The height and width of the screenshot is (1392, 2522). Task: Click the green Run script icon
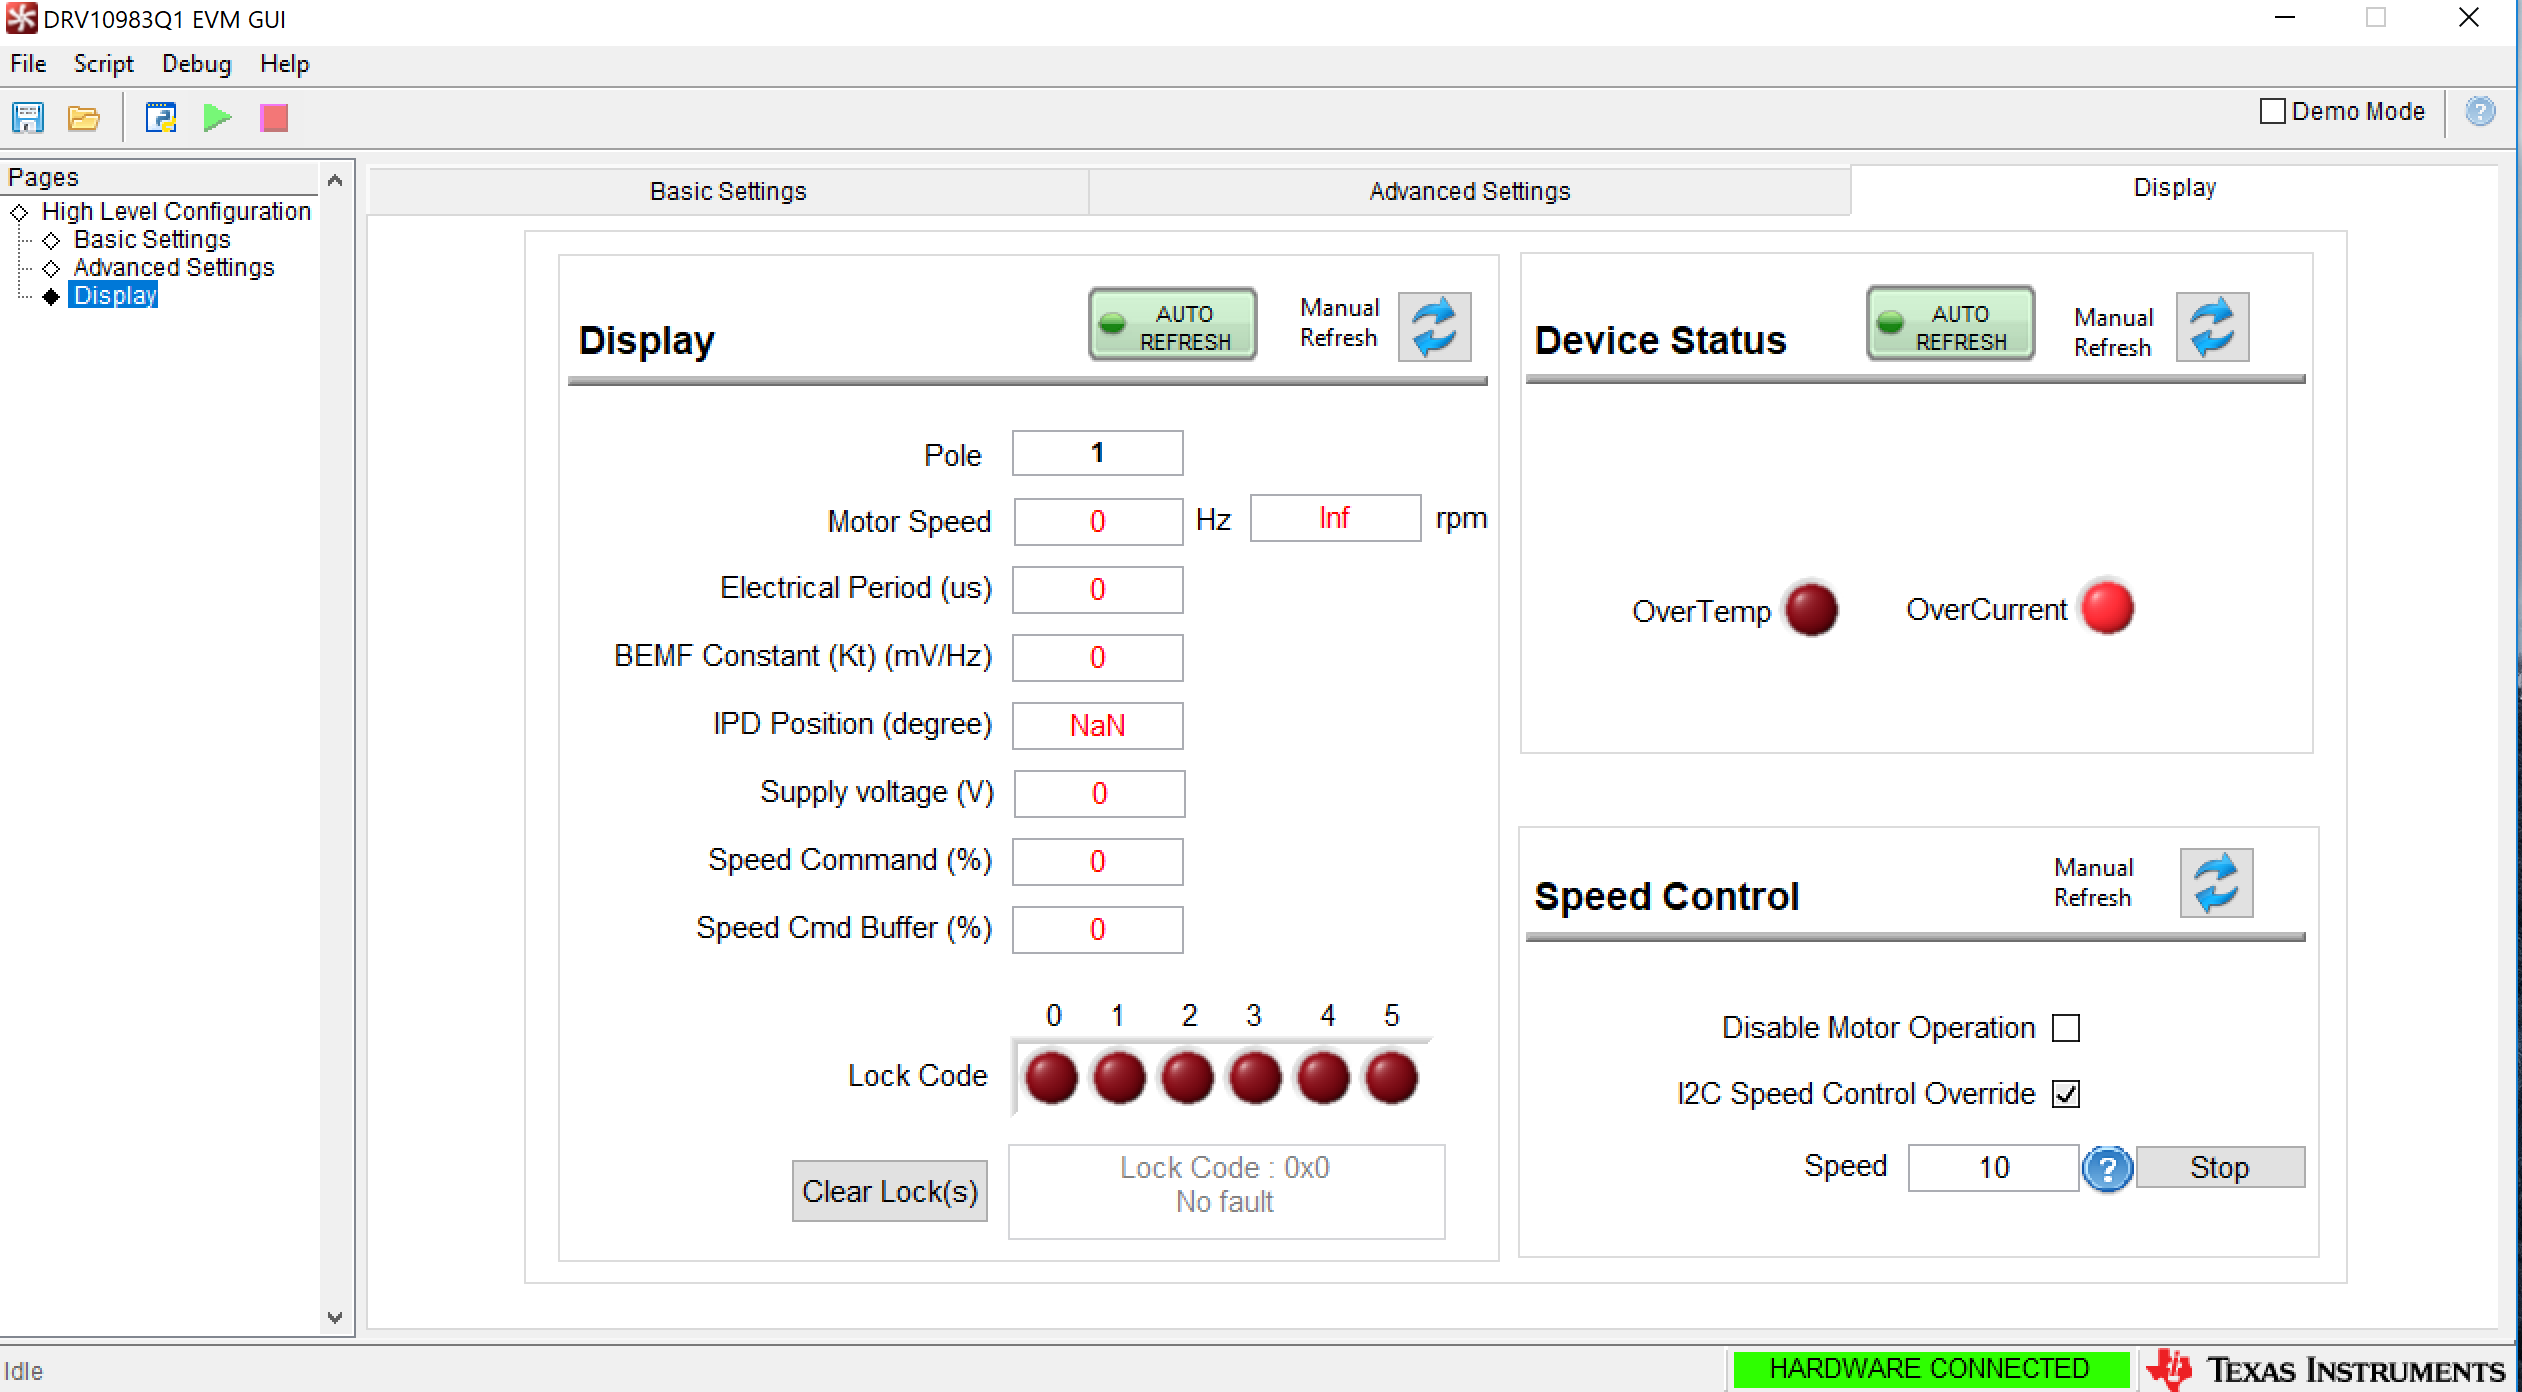pos(217,118)
